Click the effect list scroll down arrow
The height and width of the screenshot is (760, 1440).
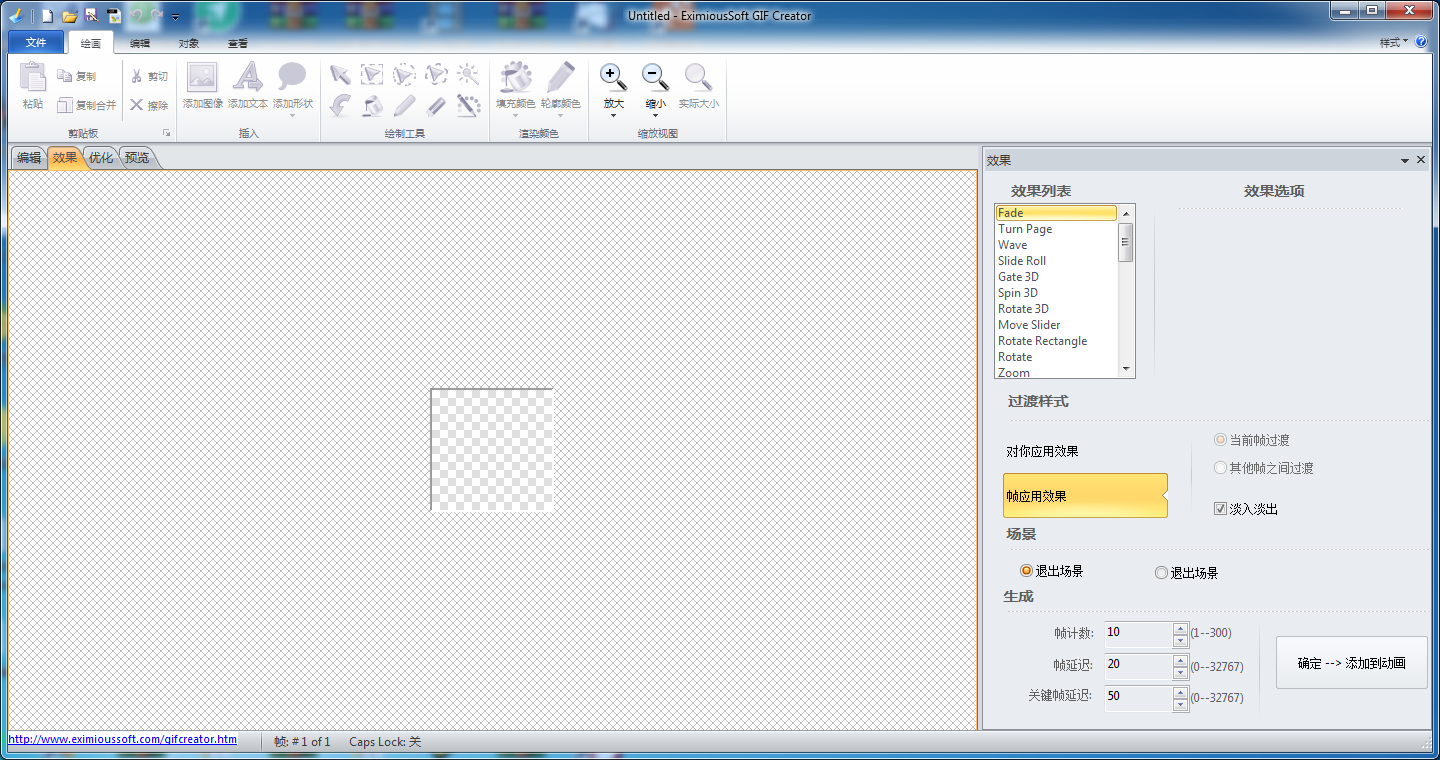[x=1126, y=369]
